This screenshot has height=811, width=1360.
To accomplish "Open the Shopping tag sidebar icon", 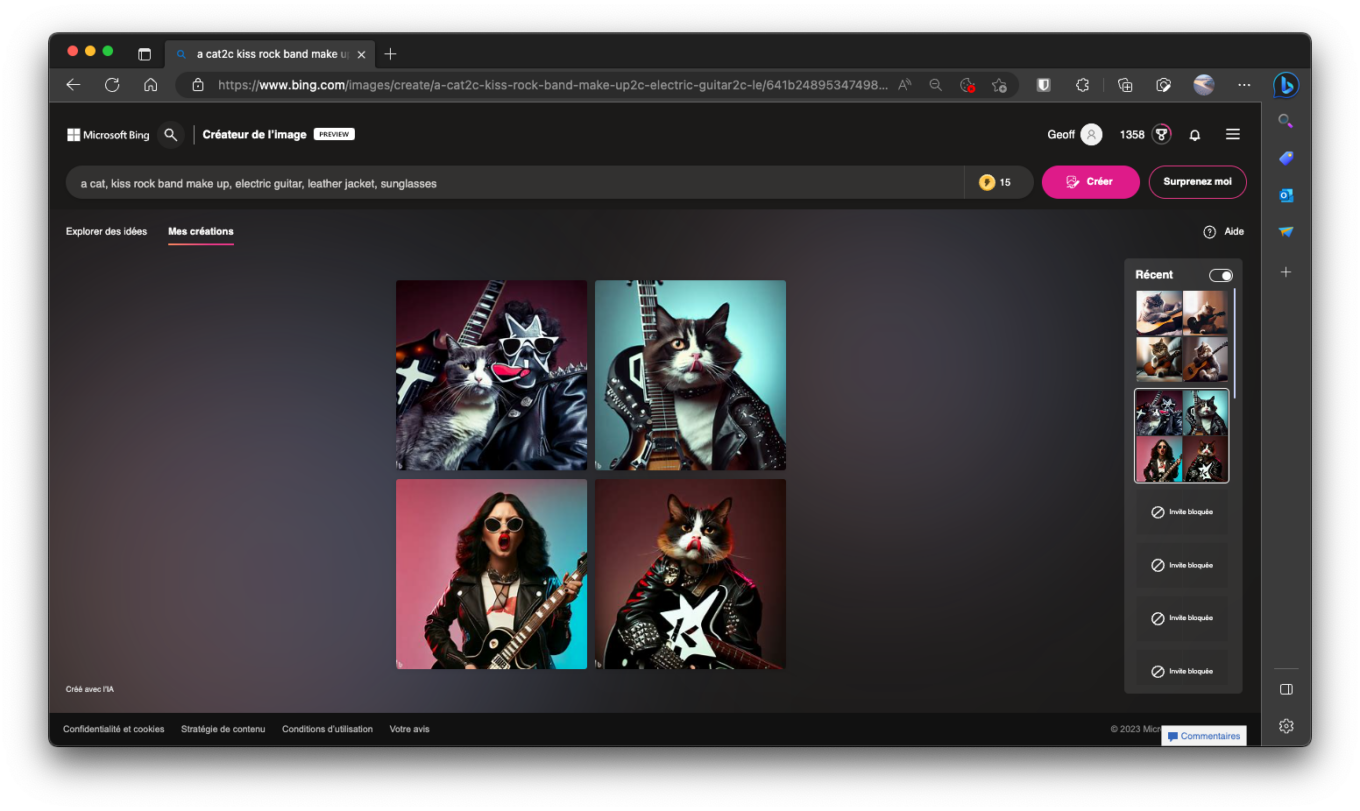I will (1286, 158).
